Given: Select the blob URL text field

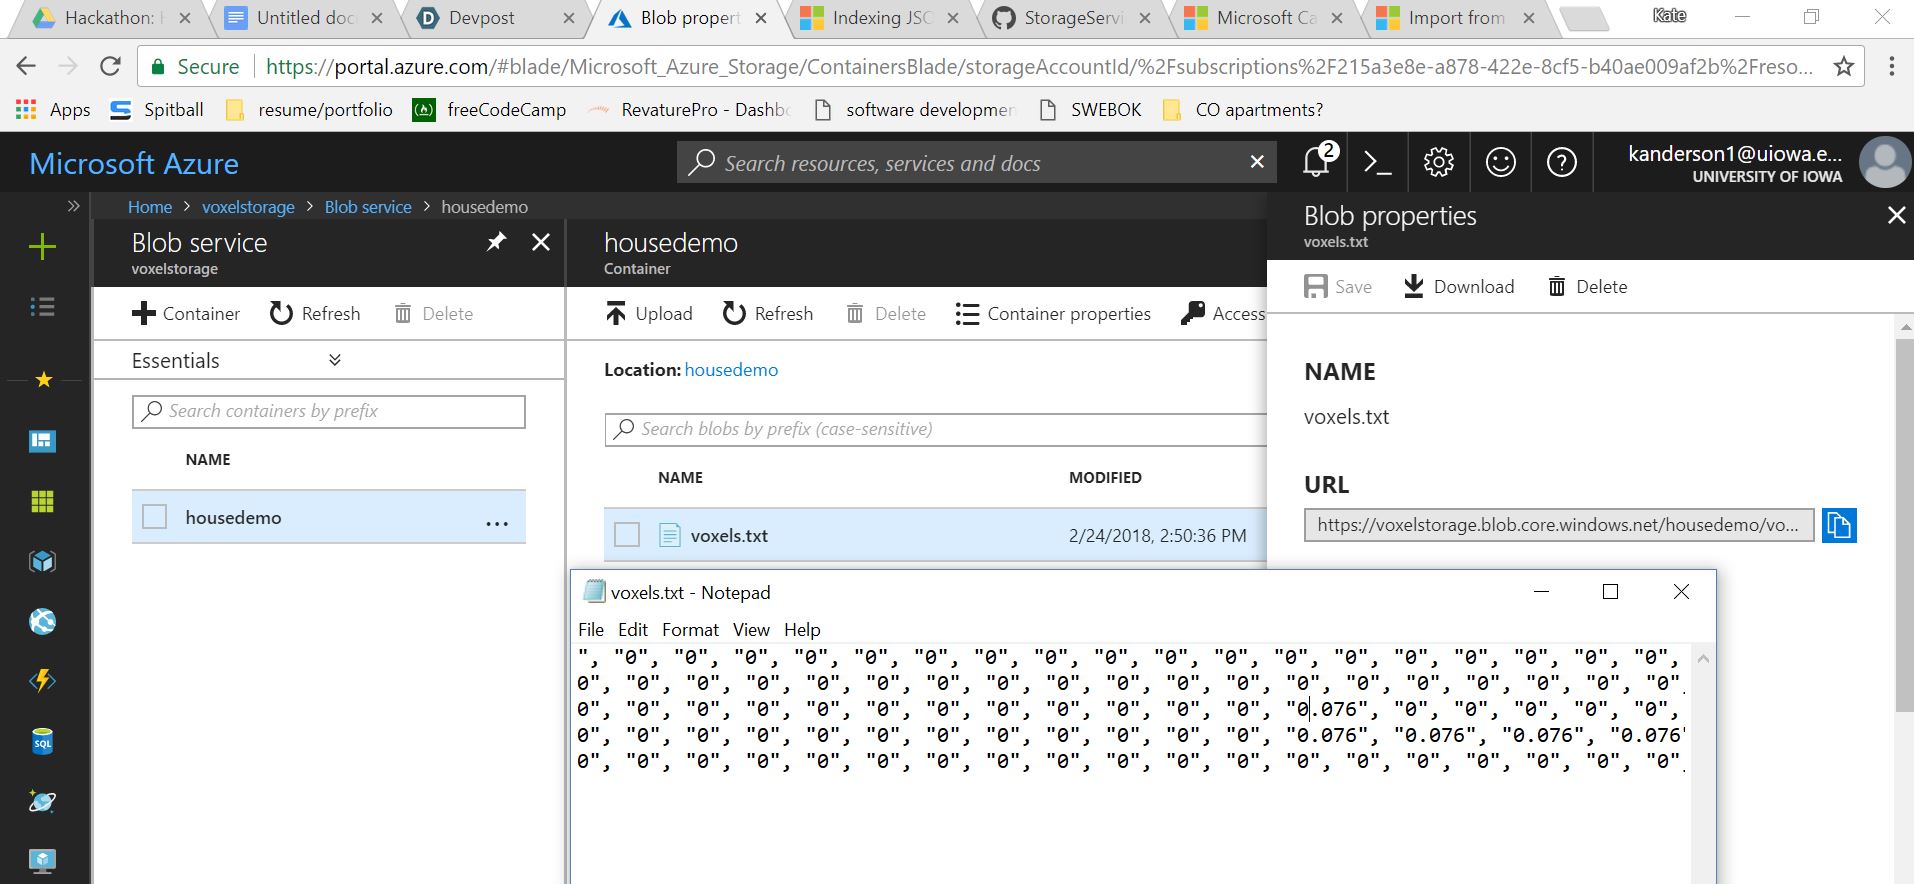Looking at the screenshot, I should [x=1559, y=525].
